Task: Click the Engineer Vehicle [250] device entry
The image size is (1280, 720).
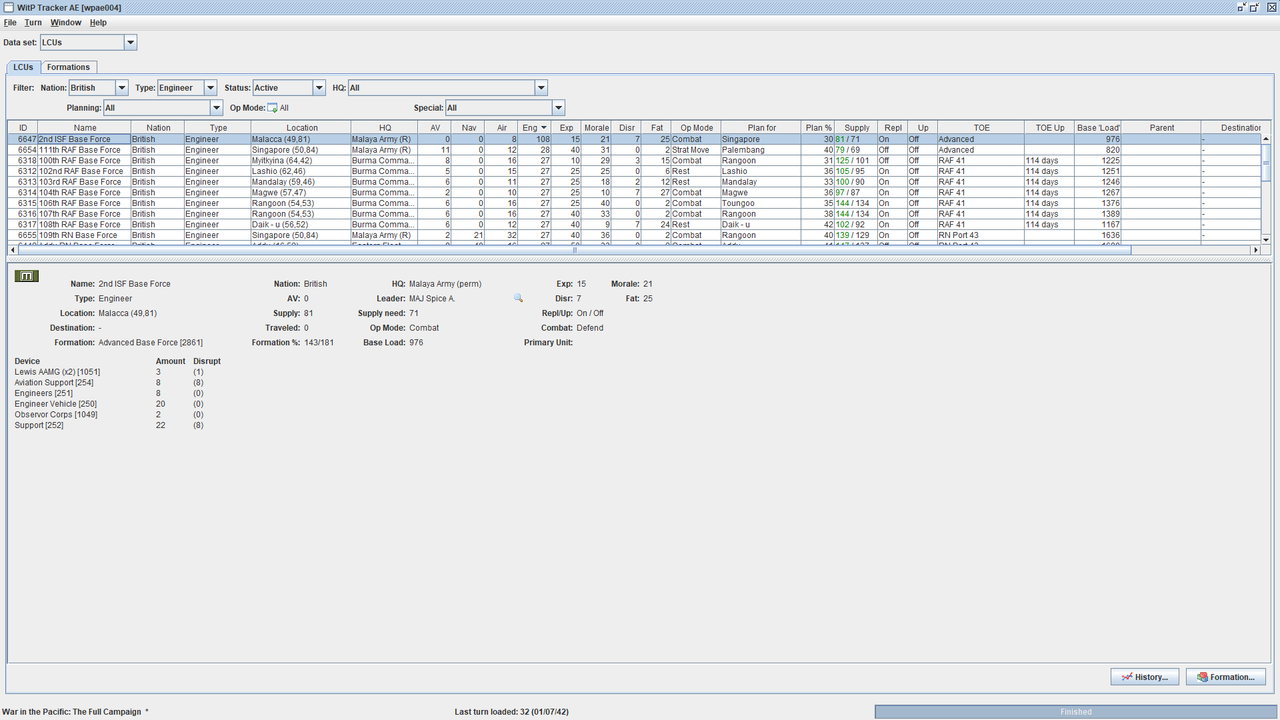Action: (56, 404)
